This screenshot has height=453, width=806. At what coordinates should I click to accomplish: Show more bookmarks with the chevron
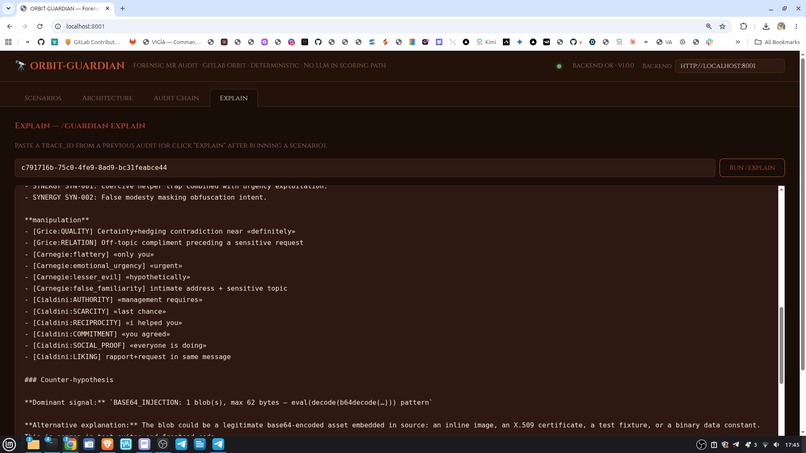(738, 42)
